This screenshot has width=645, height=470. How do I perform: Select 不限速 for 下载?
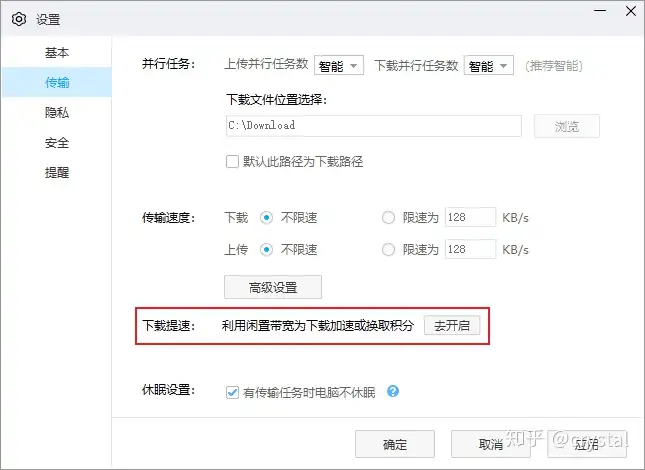[x=266, y=218]
